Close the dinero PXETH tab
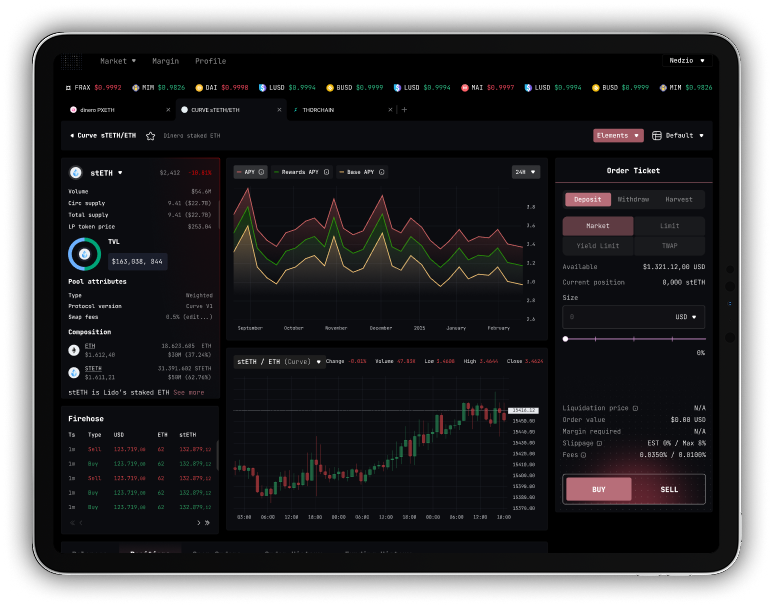This screenshot has height=605, width=770. (x=168, y=110)
